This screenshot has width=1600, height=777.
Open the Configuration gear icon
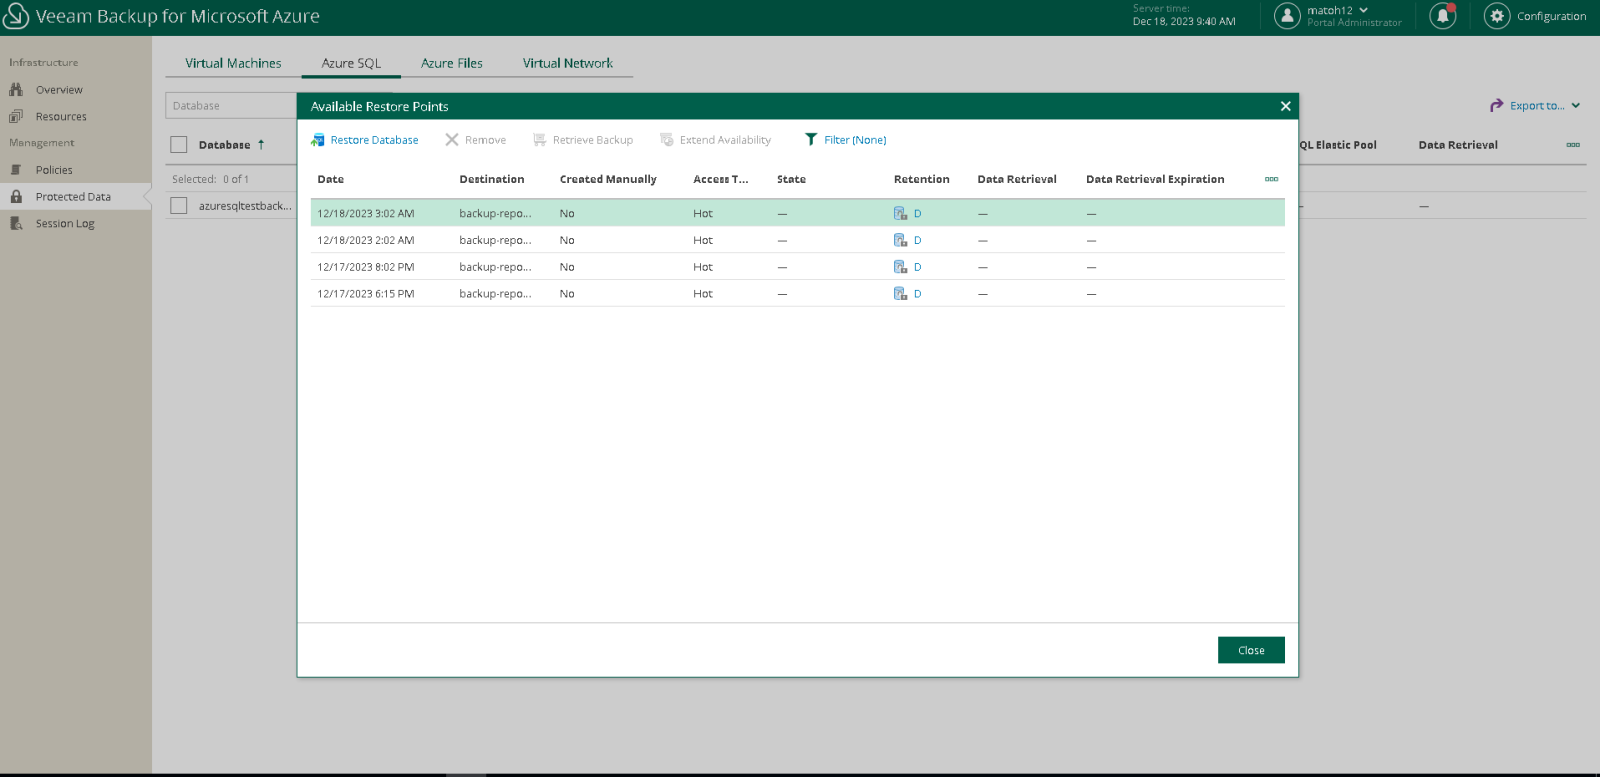coord(1497,16)
